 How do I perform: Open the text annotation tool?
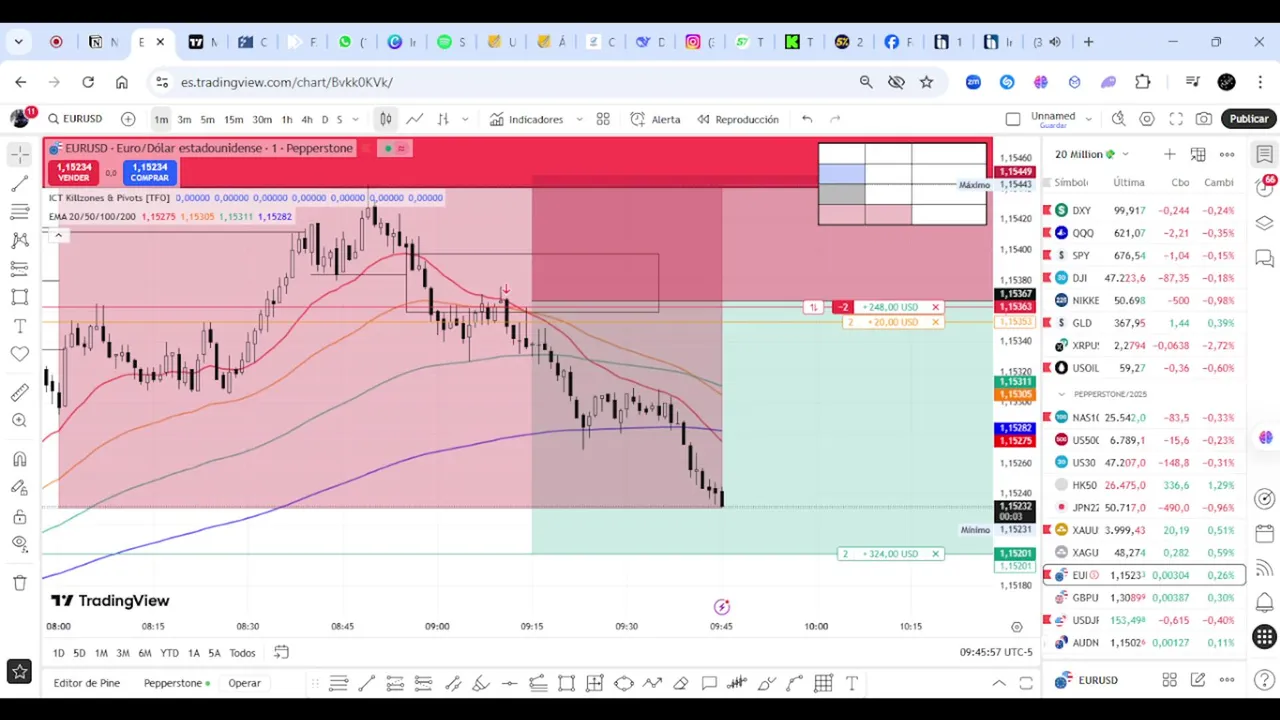(x=19, y=326)
